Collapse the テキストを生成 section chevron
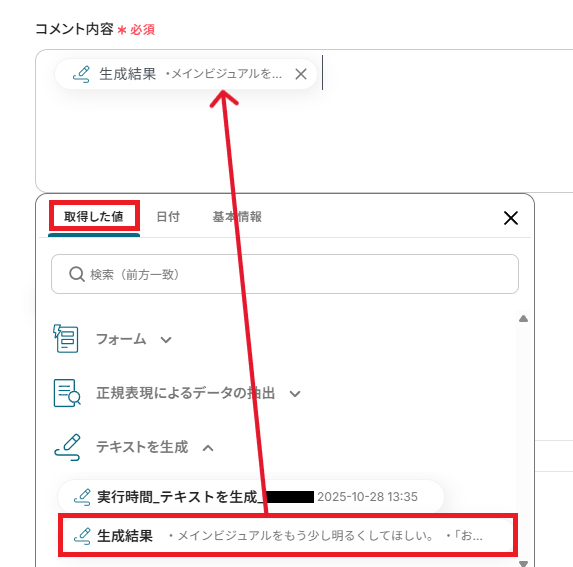The height and width of the screenshot is (567, 573). pyautogui.click(x=208, y=448)
